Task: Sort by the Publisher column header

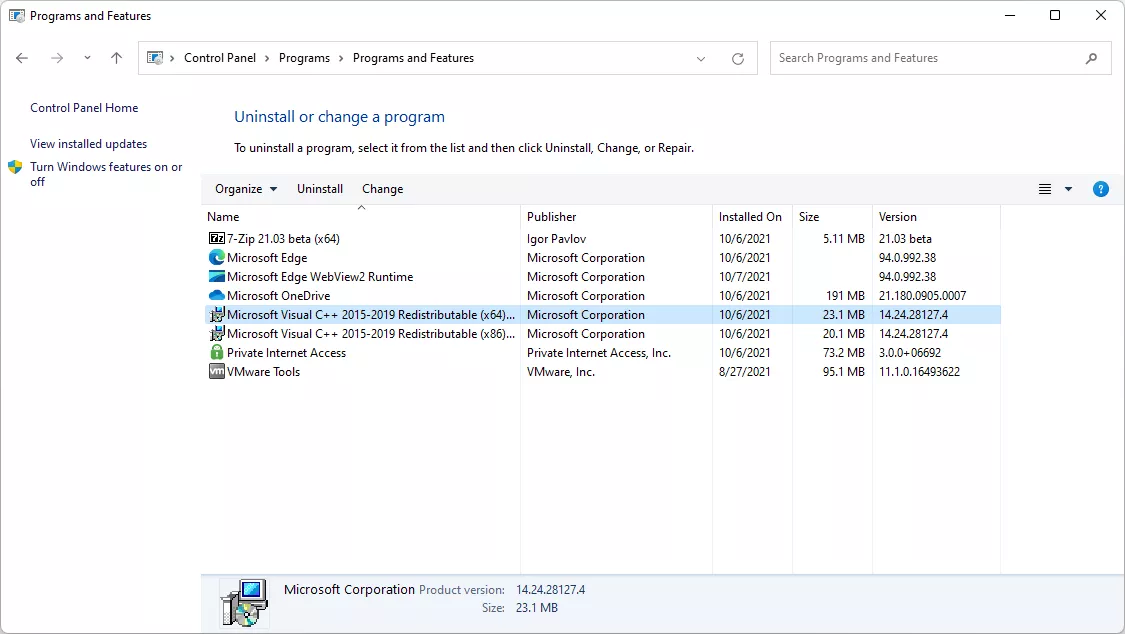Action: [x=616, y=217]
